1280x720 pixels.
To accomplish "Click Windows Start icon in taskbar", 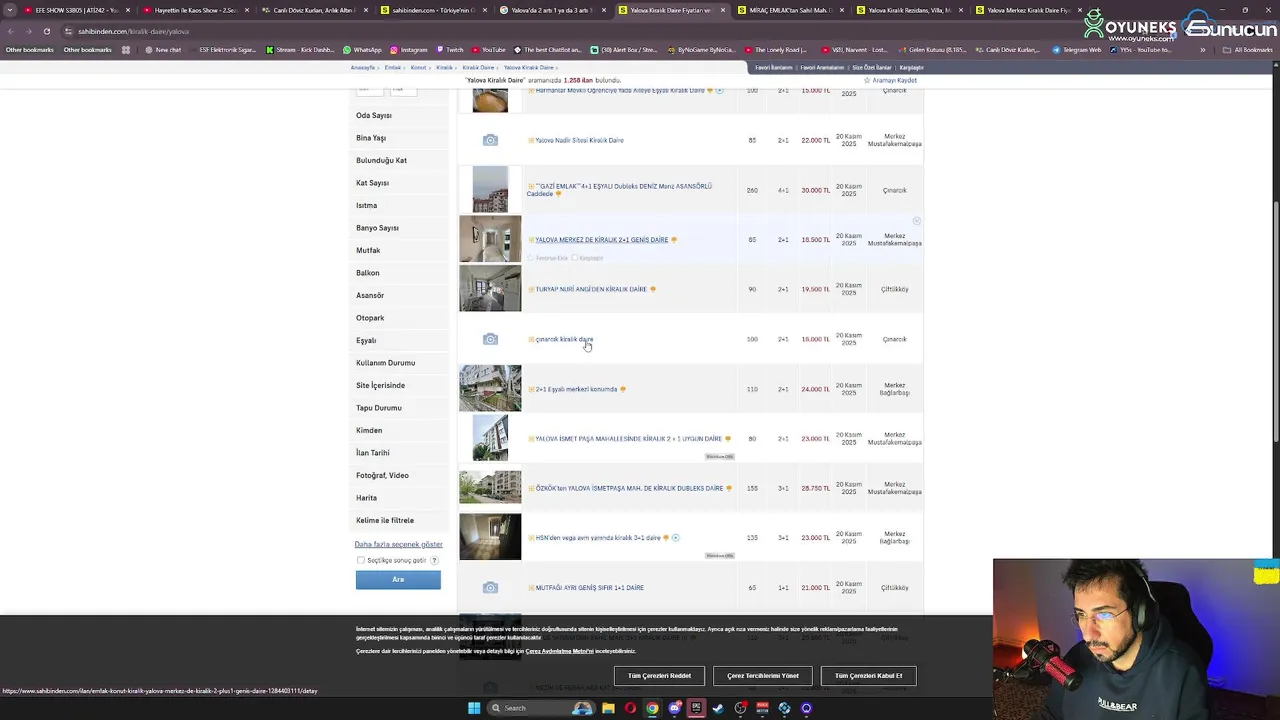I will point(474,708).
